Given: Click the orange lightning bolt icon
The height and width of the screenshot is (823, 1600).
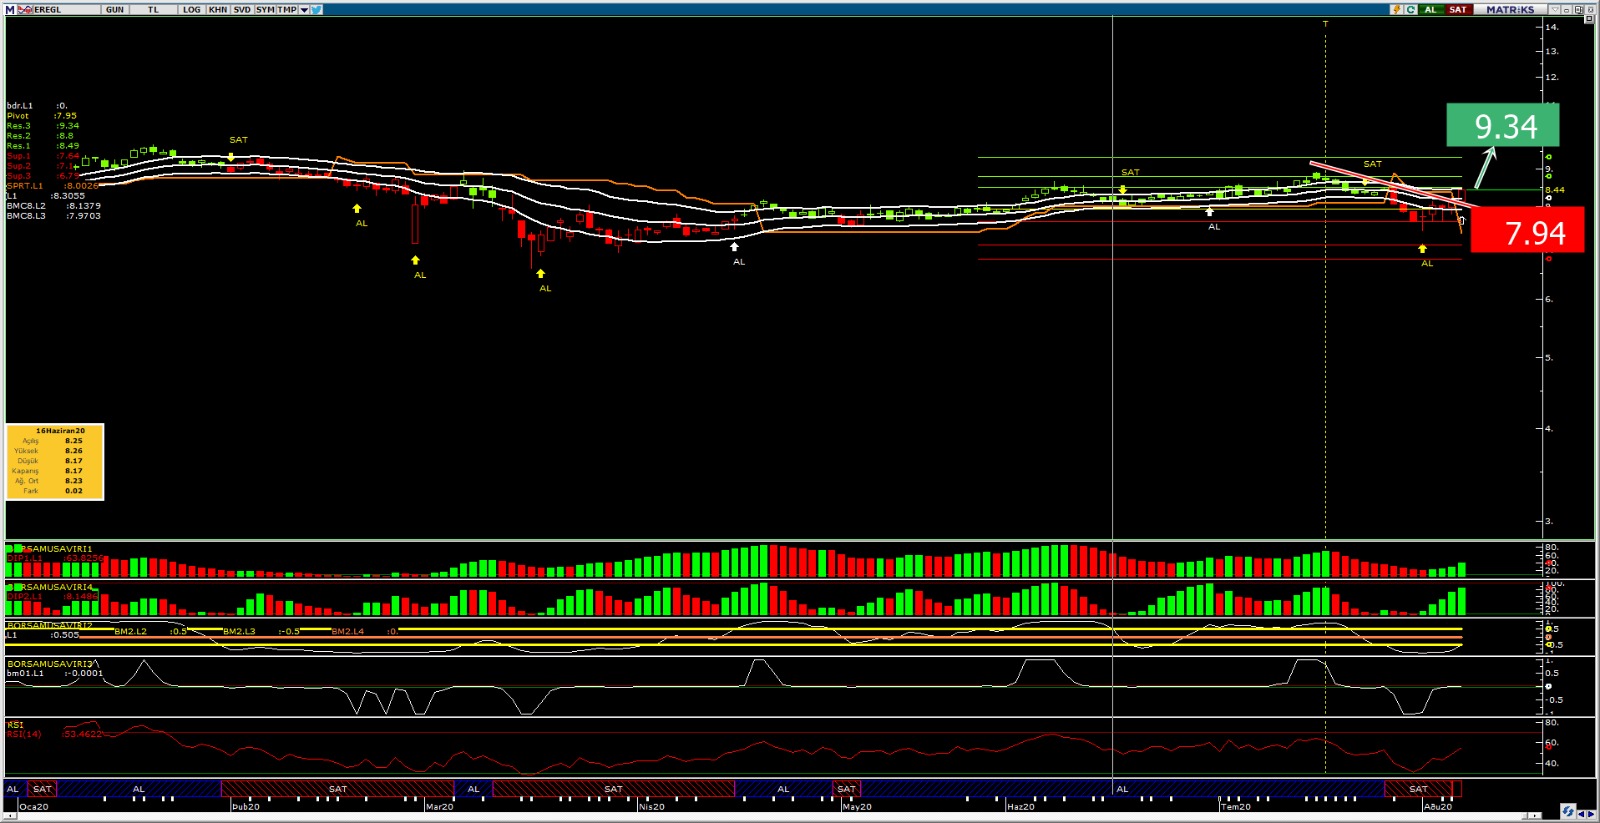Looking at the screenshot, I should [x=1396, y=9].
